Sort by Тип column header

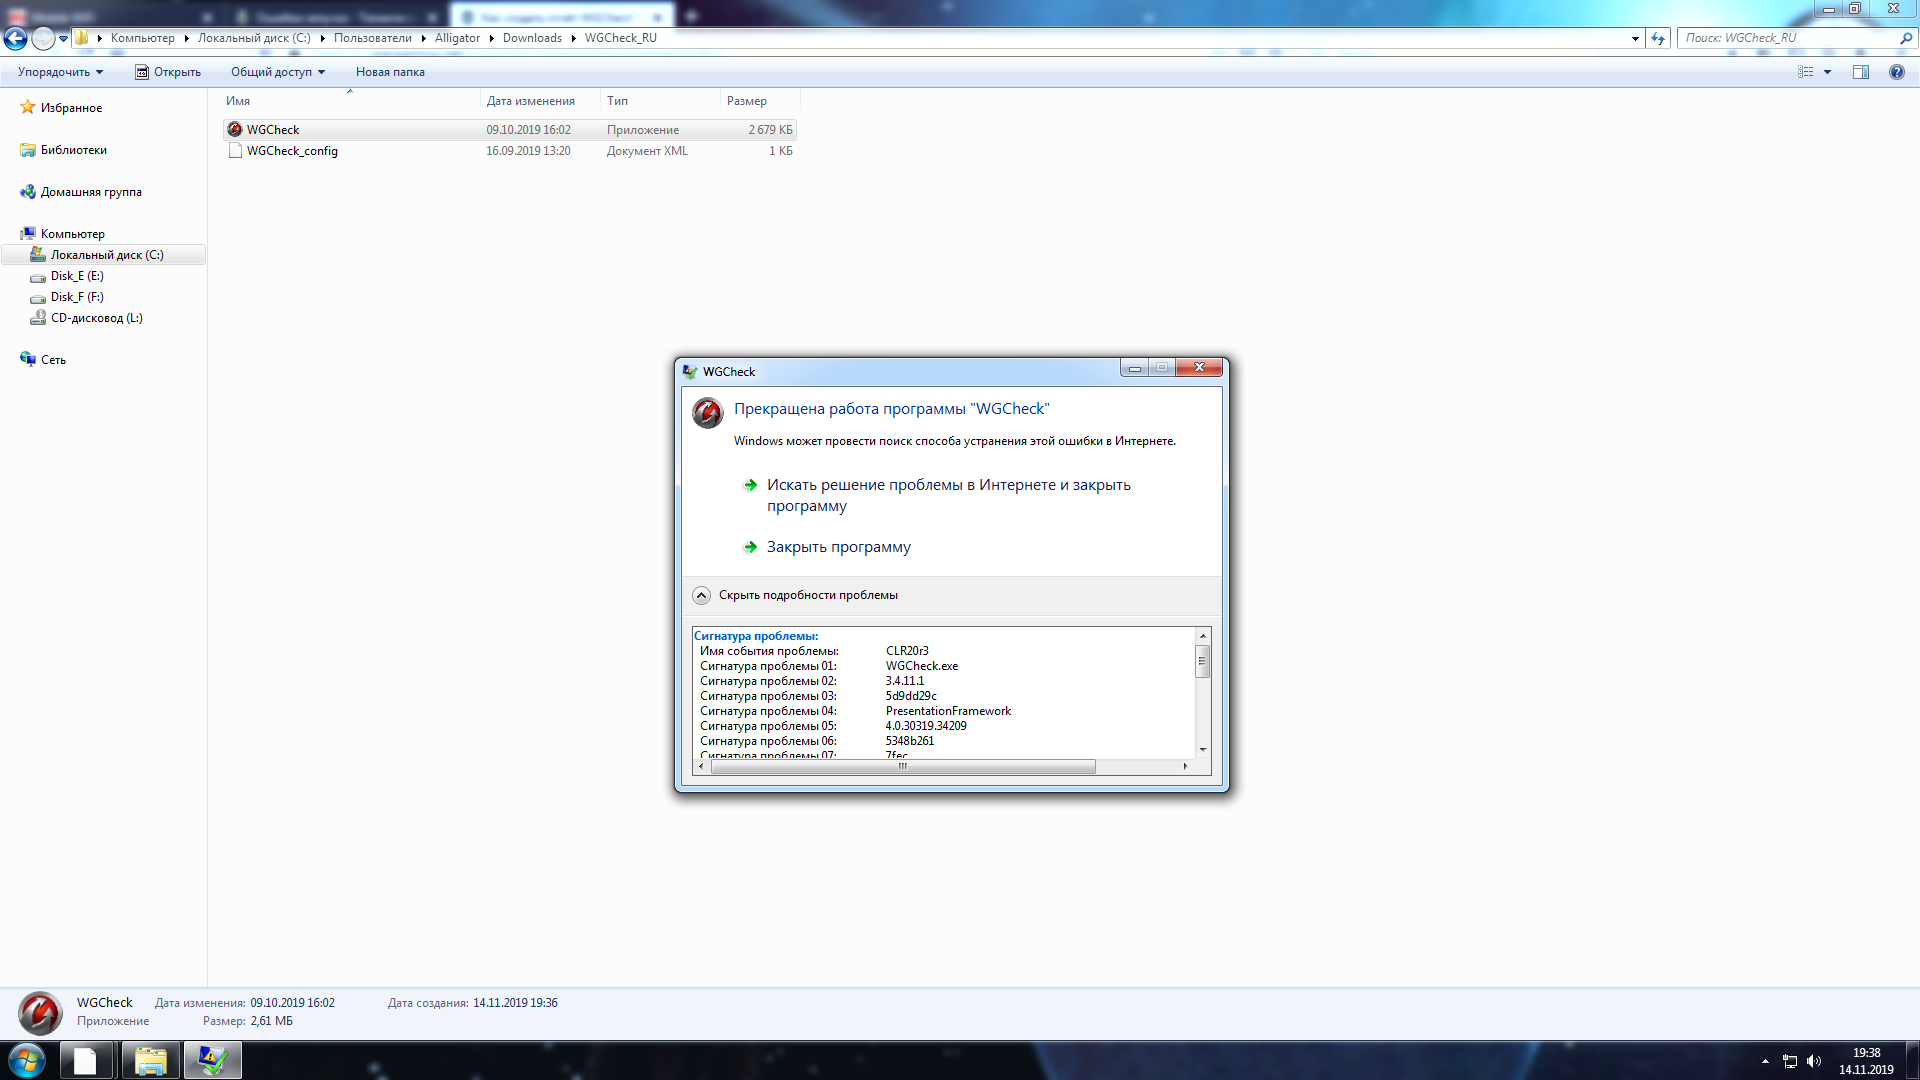point(660,101)
